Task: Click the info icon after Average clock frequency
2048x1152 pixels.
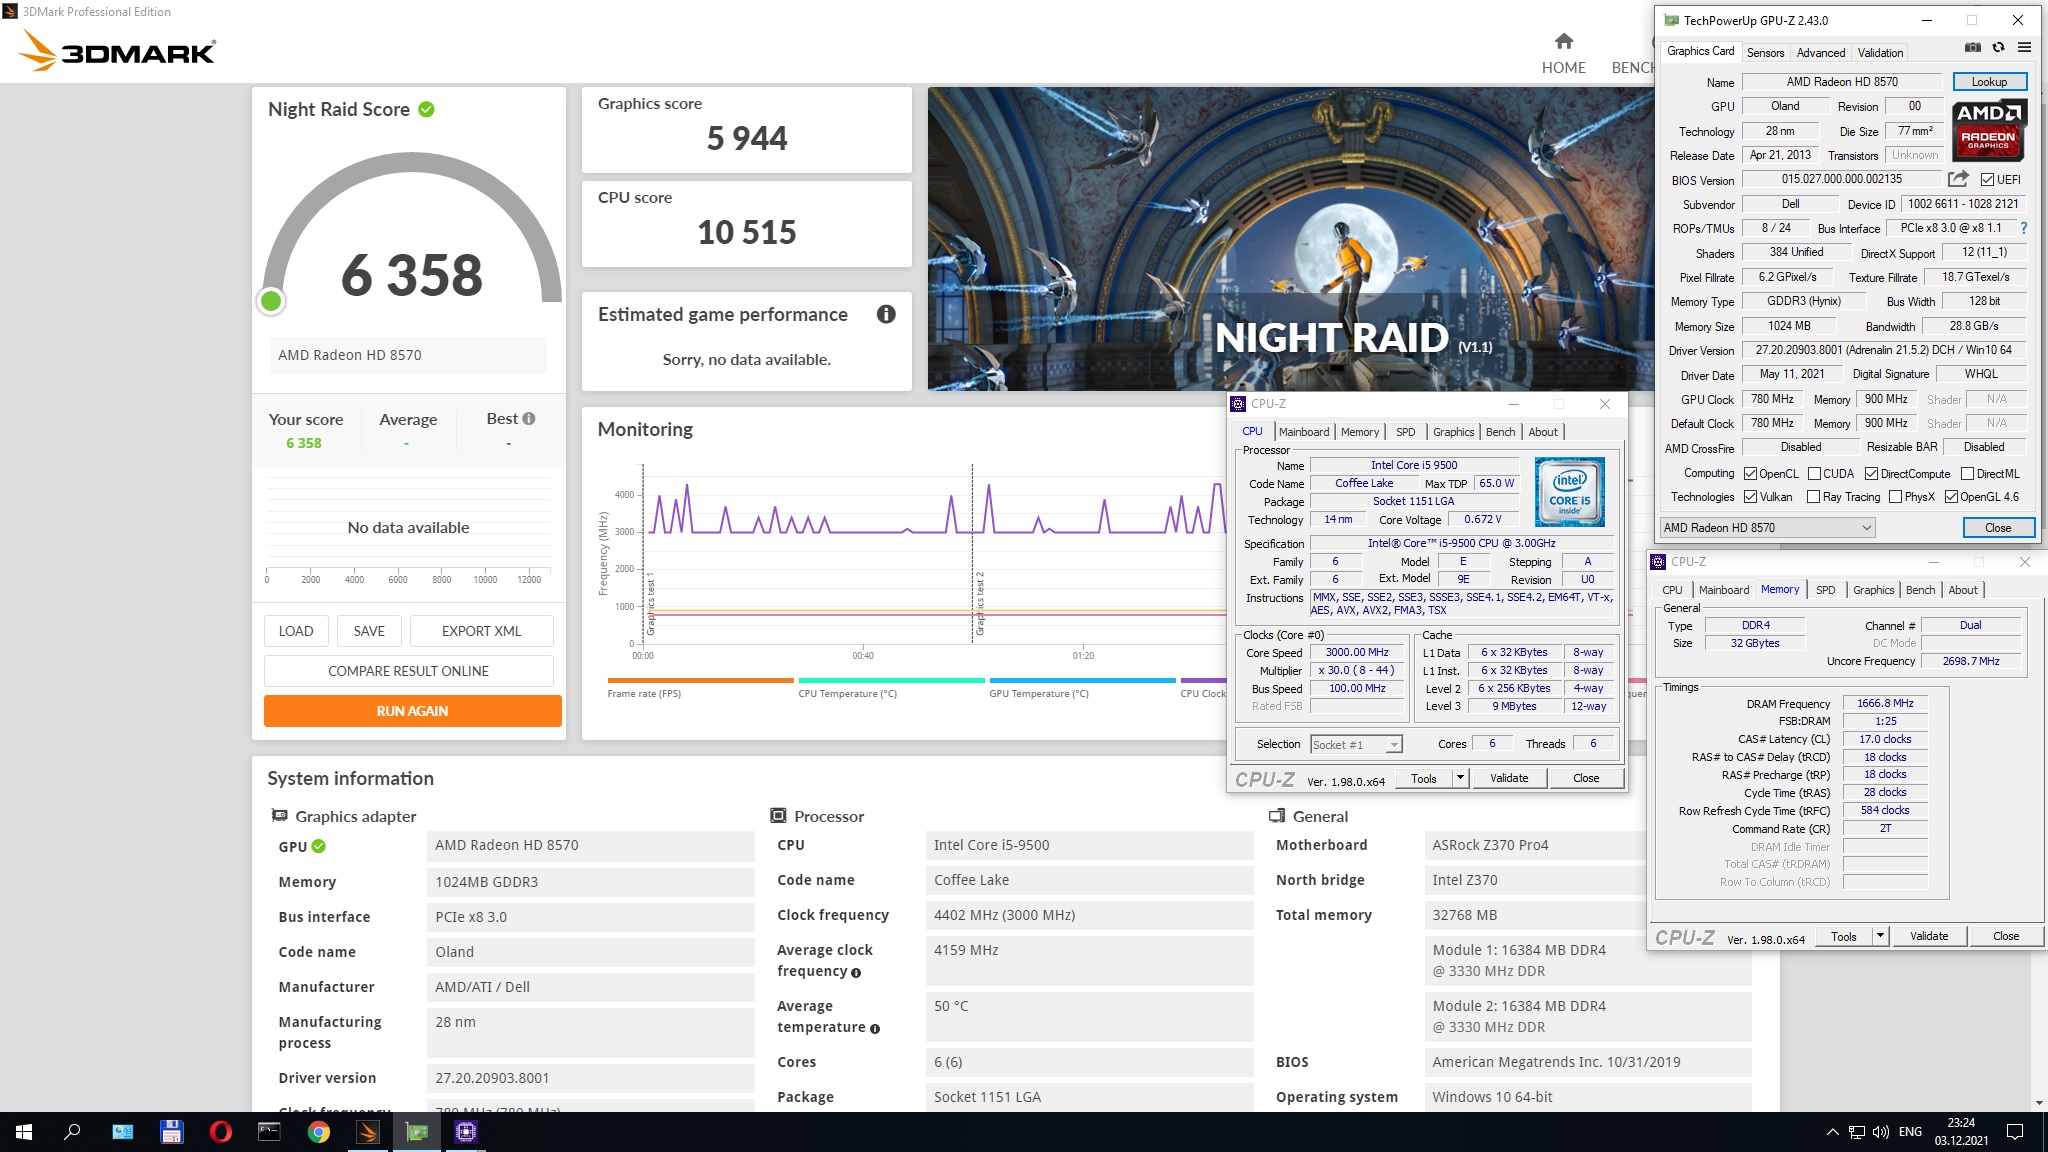Action: [856, 972]
